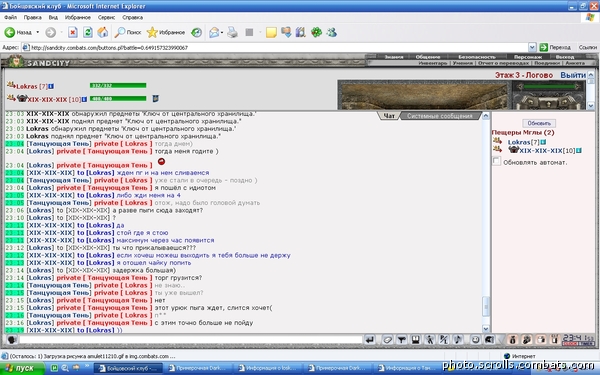Click the musical note sound icon
The width and height of the screenshot is (600, 375).
point(458,339)
